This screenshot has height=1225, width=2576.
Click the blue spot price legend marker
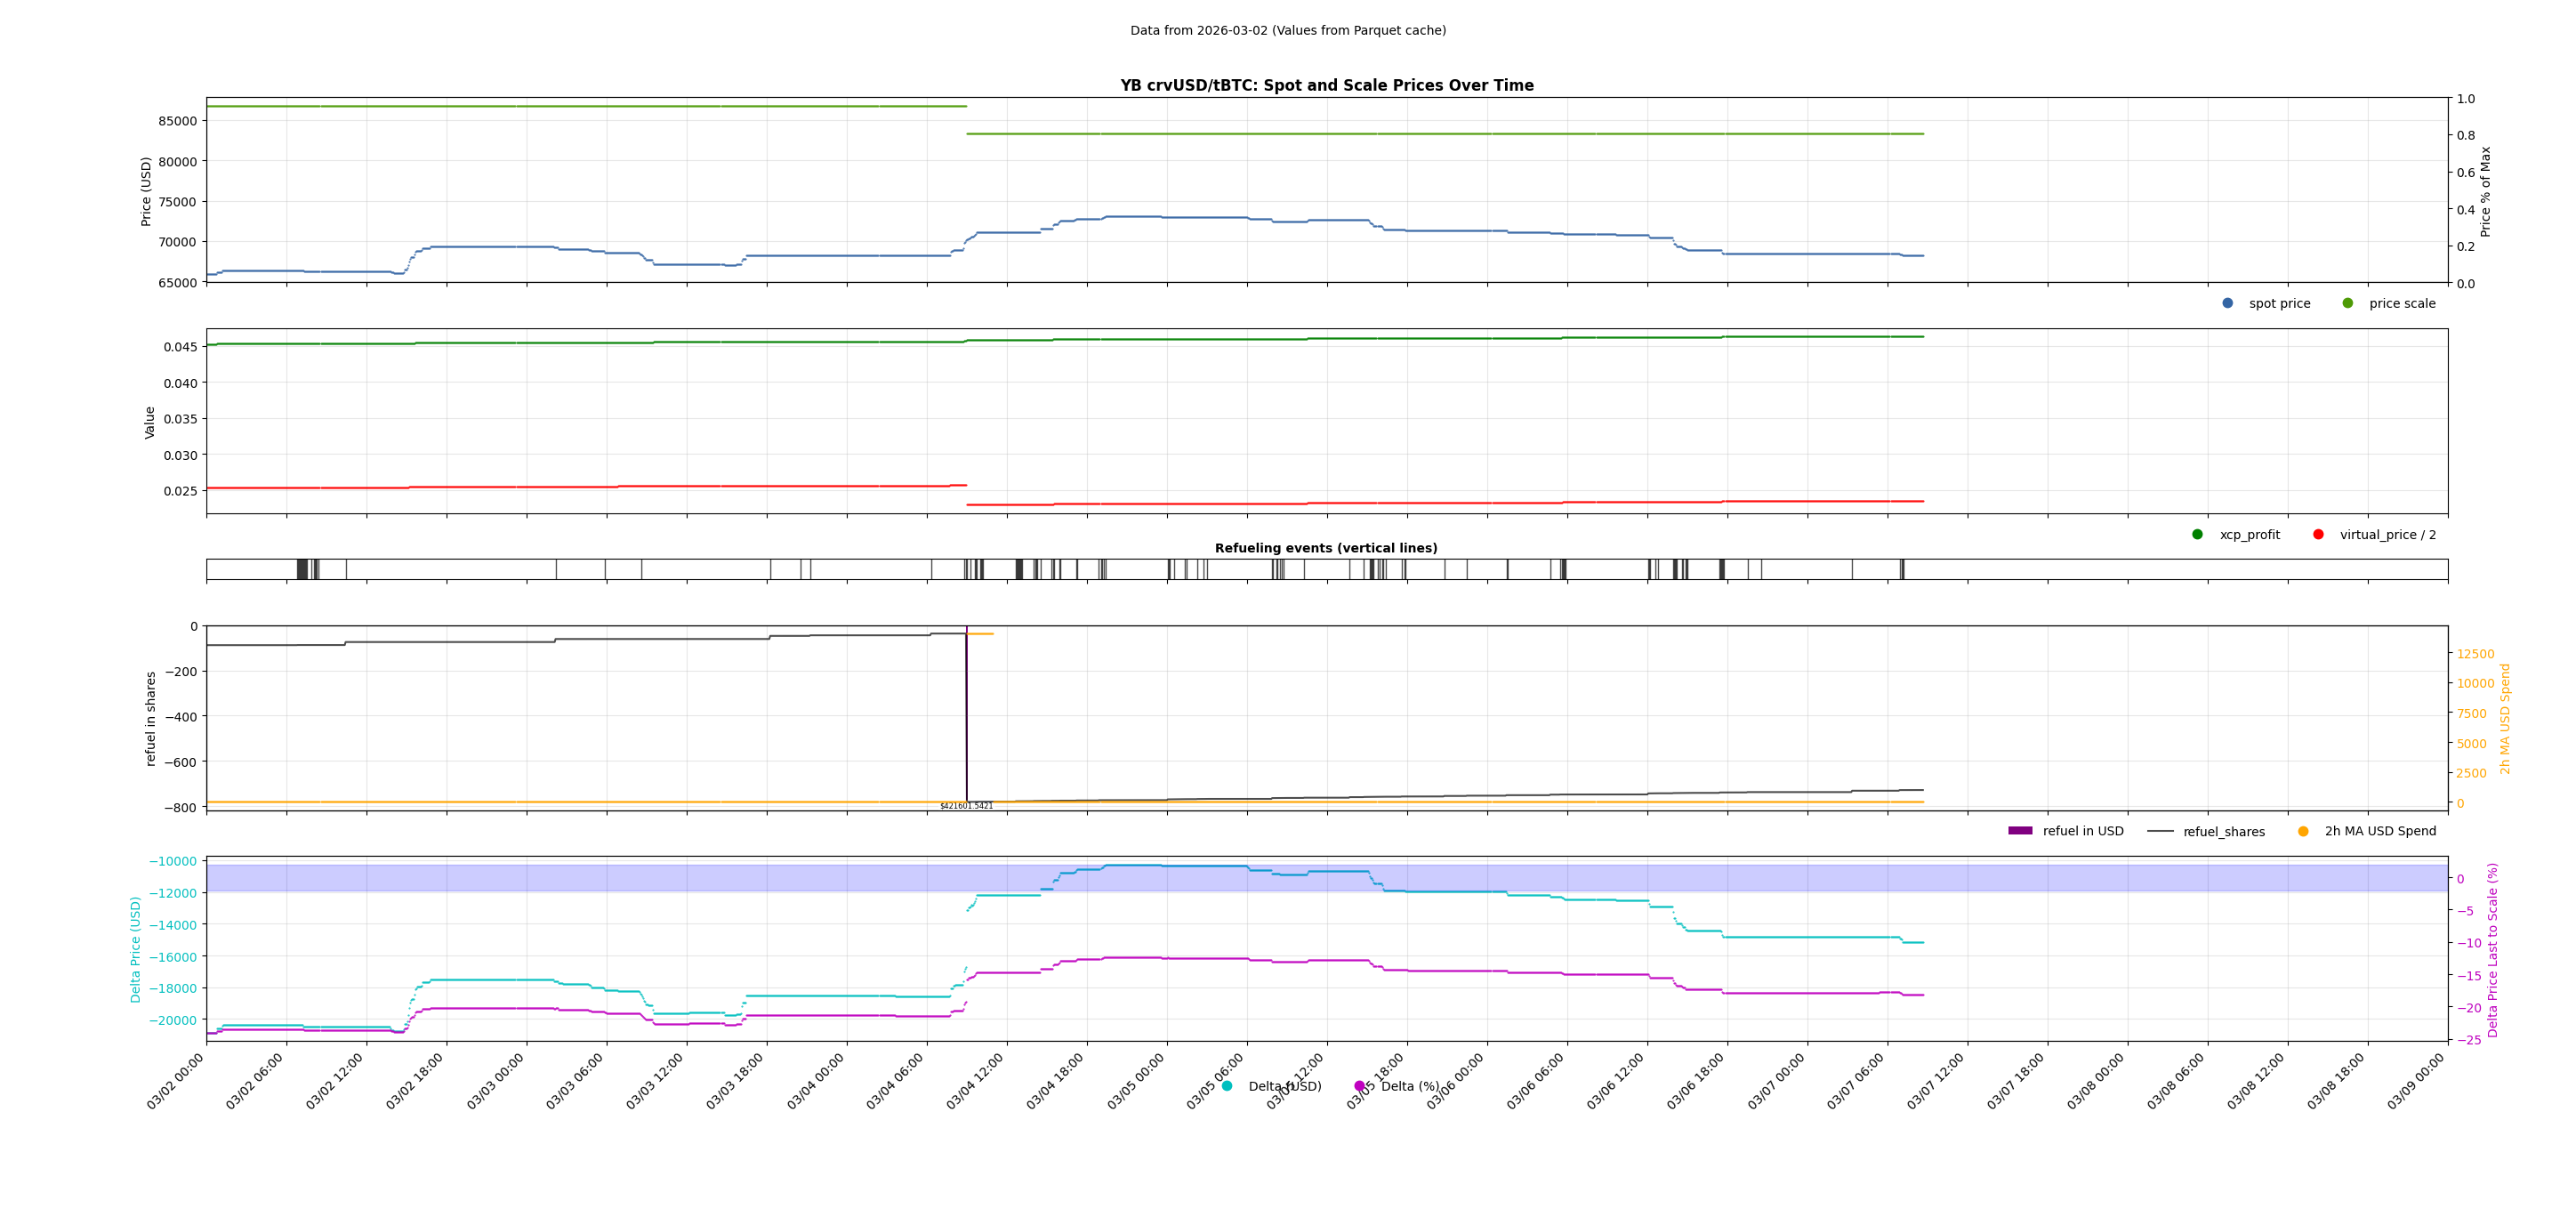pyautogui.click(x=2227, y=303)
